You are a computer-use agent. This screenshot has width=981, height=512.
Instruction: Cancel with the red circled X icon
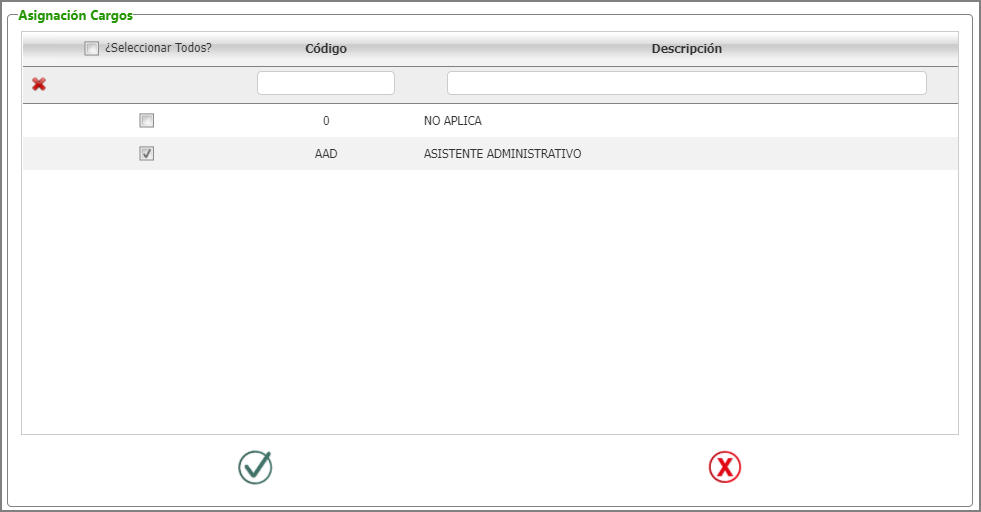pyautogui.click(x=724, y=467)
